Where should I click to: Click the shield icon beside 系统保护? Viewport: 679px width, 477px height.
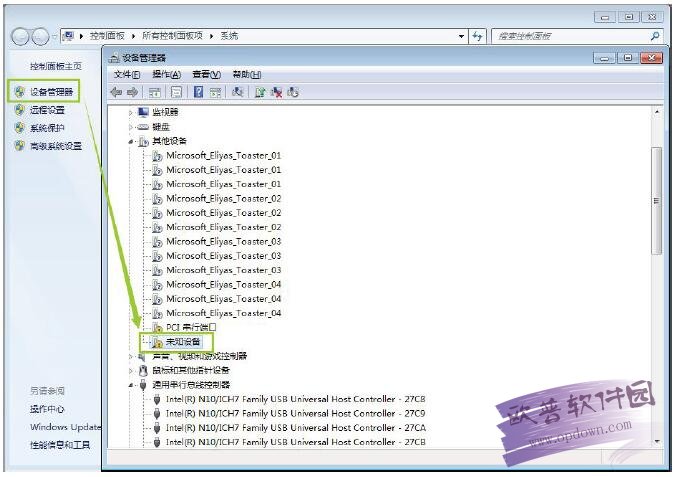[19, 128]
